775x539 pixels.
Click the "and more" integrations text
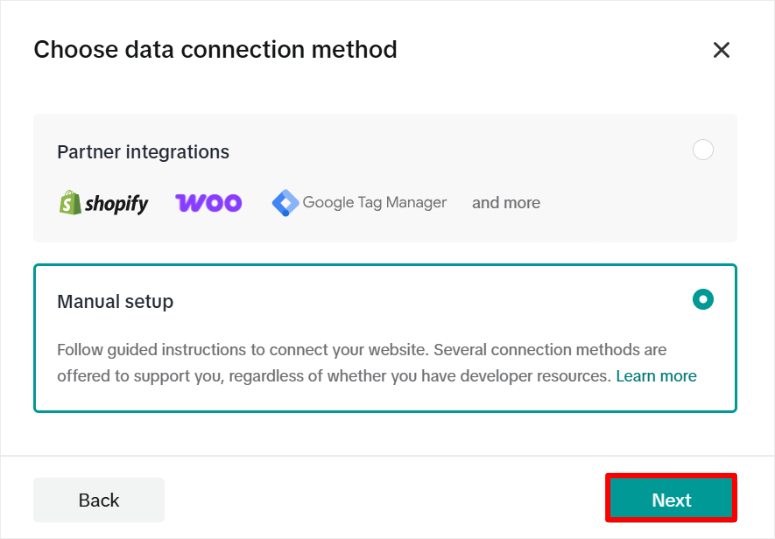[x=506, y=203]
